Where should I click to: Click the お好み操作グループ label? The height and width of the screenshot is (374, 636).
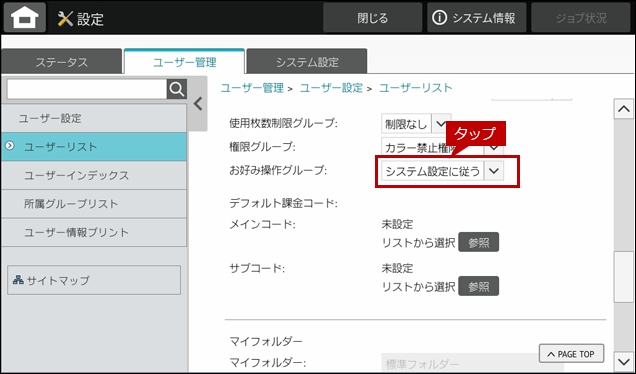(x=278, y=171)
